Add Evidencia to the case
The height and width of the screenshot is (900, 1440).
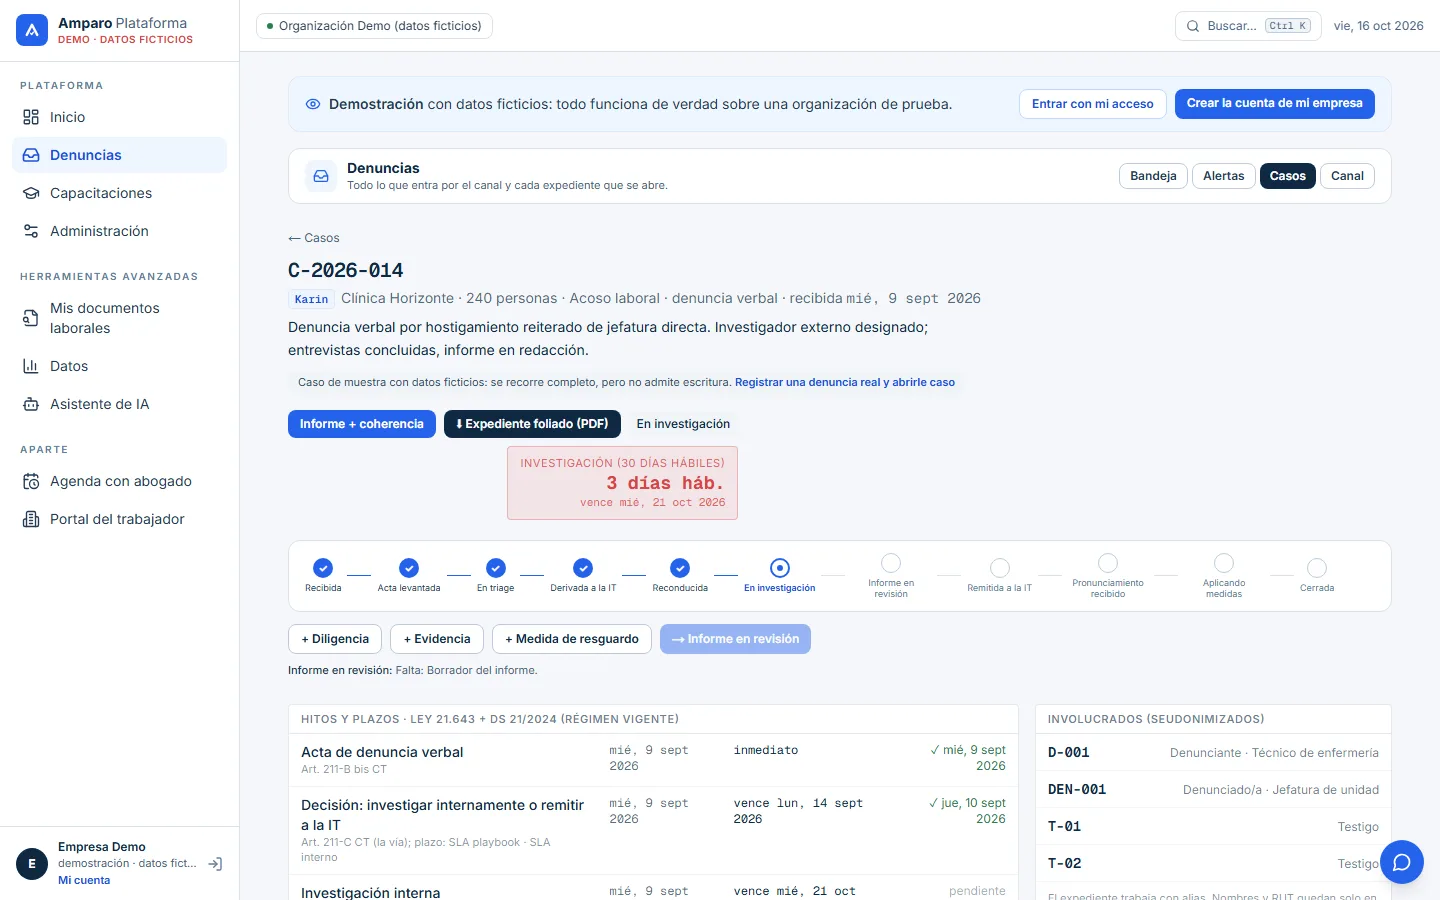[x=437, y=639]
